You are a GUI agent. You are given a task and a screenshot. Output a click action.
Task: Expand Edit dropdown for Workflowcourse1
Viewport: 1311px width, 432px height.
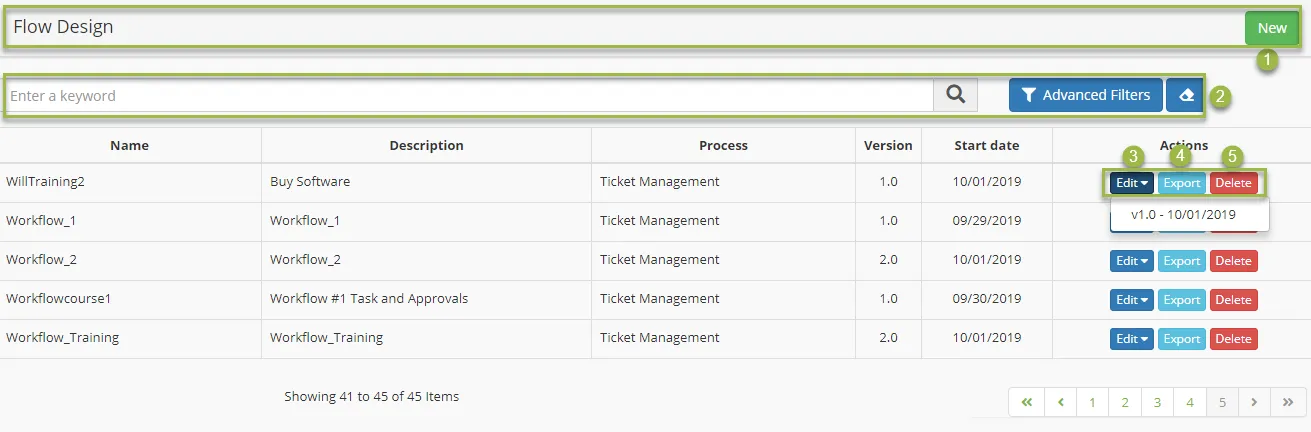pos(1132,300)
